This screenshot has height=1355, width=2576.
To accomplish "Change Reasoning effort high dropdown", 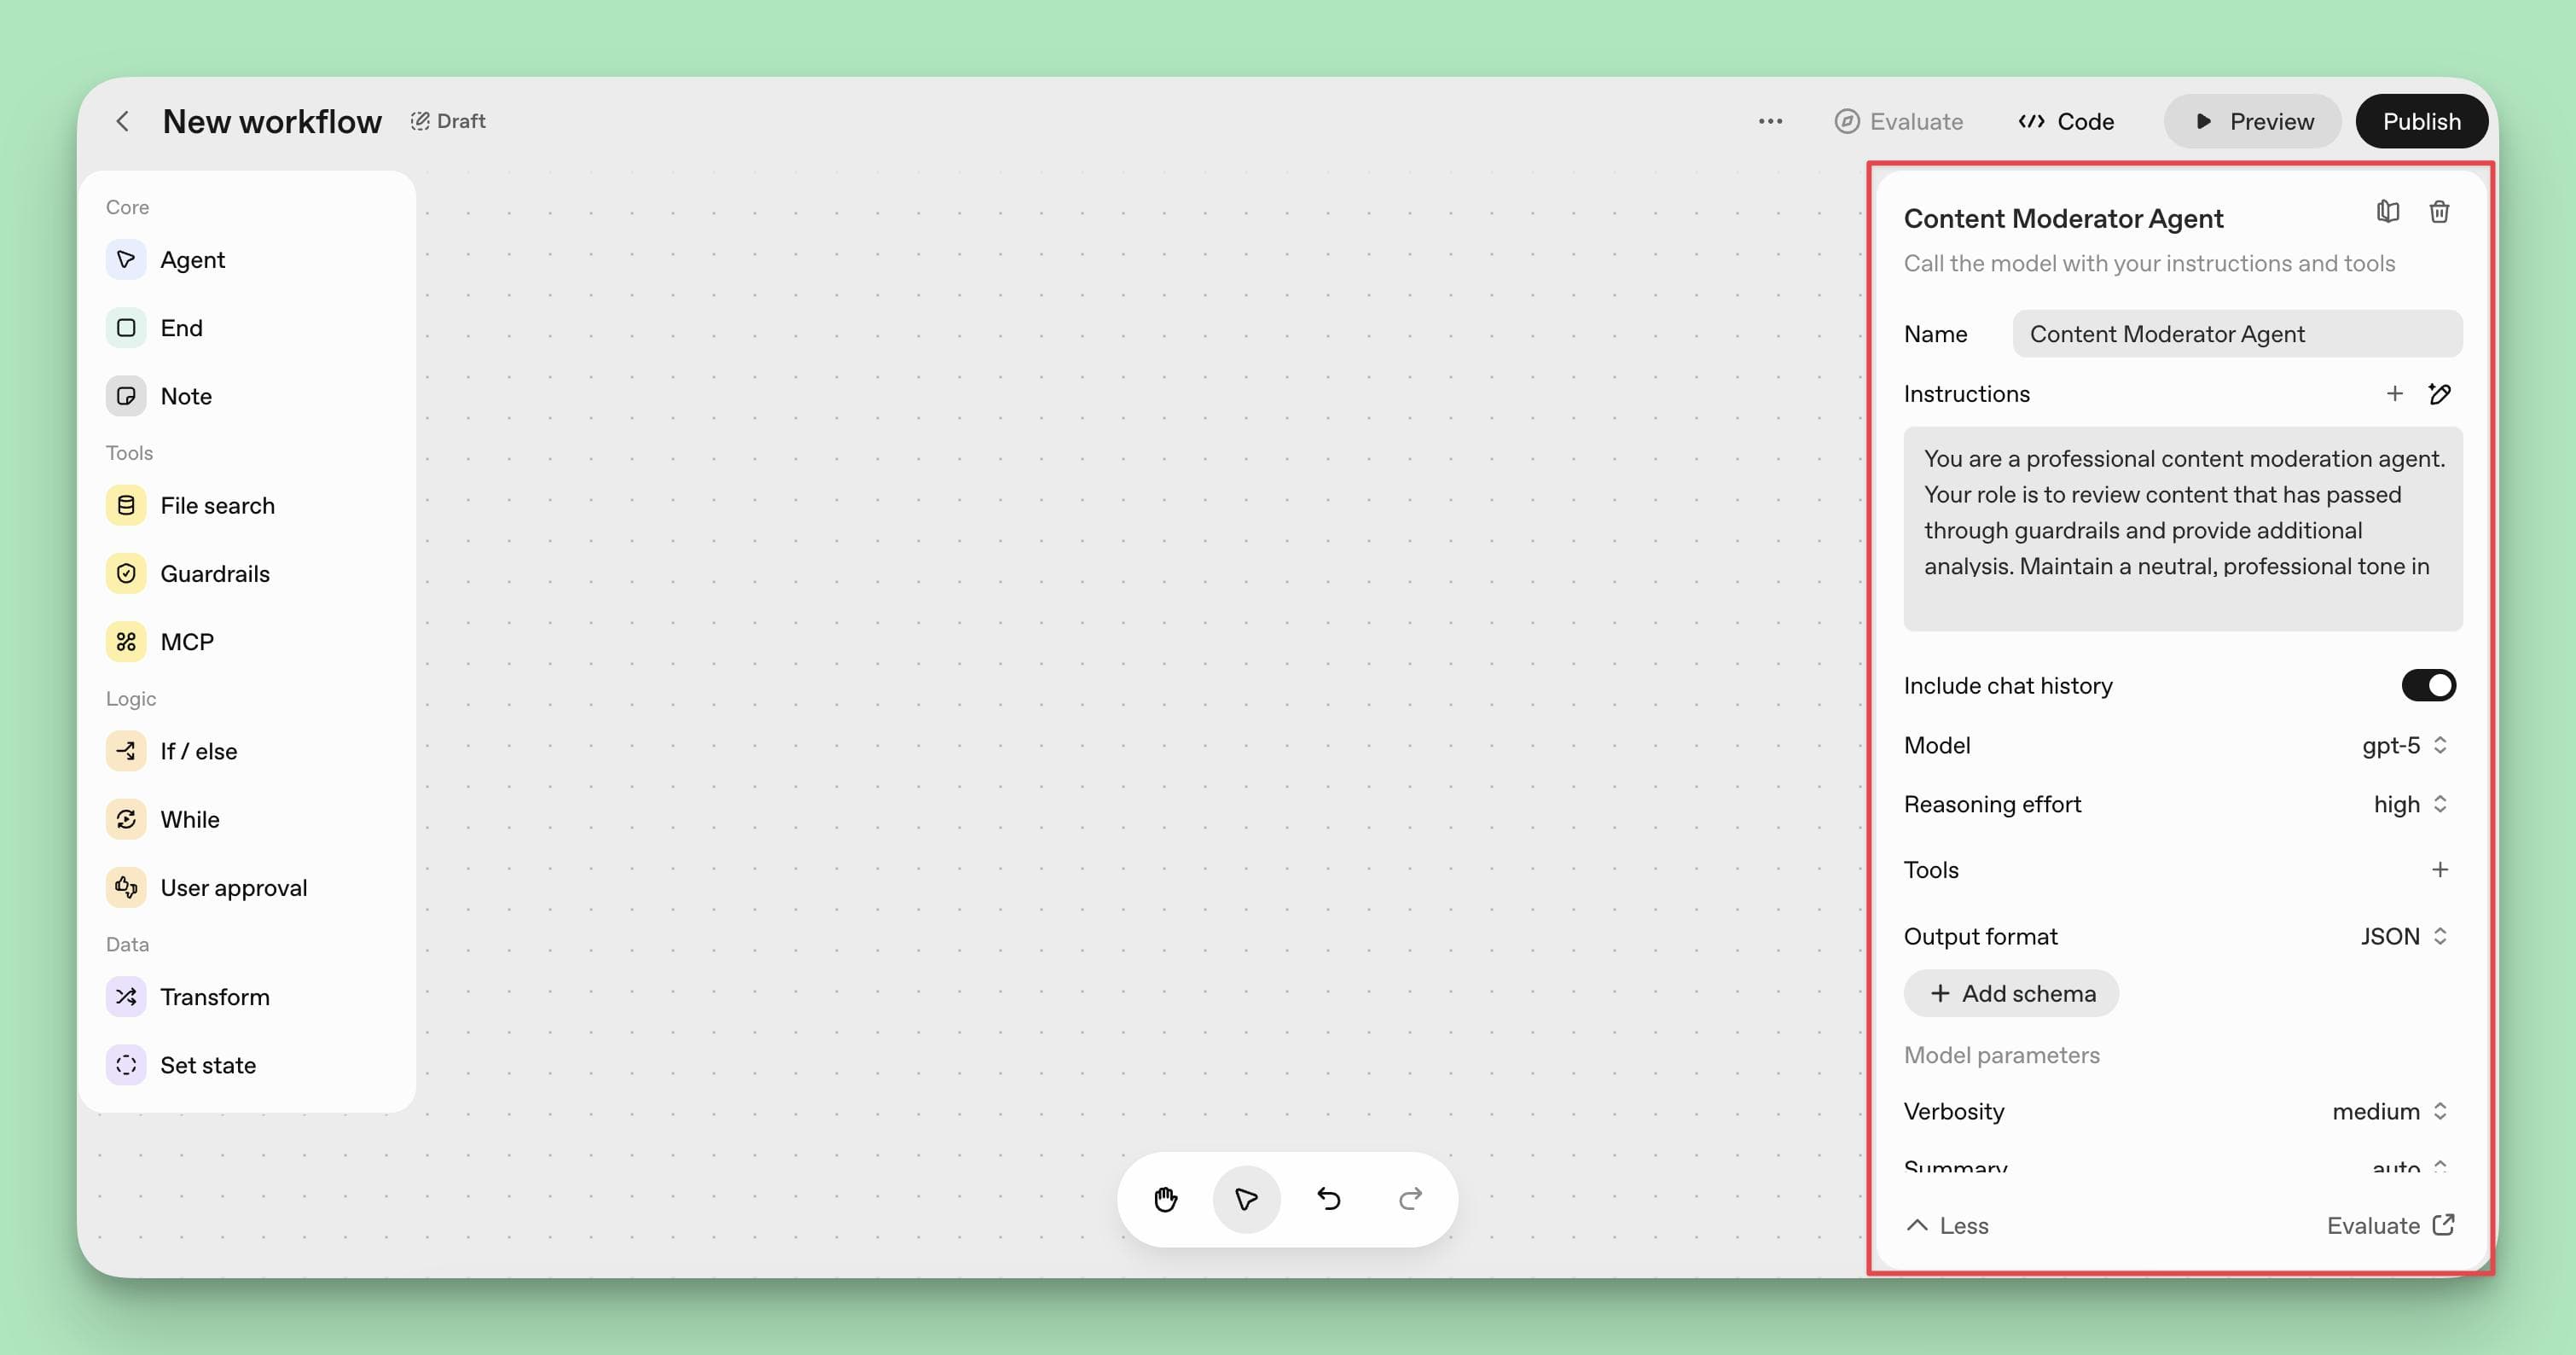I will (x=2410, y=804).
